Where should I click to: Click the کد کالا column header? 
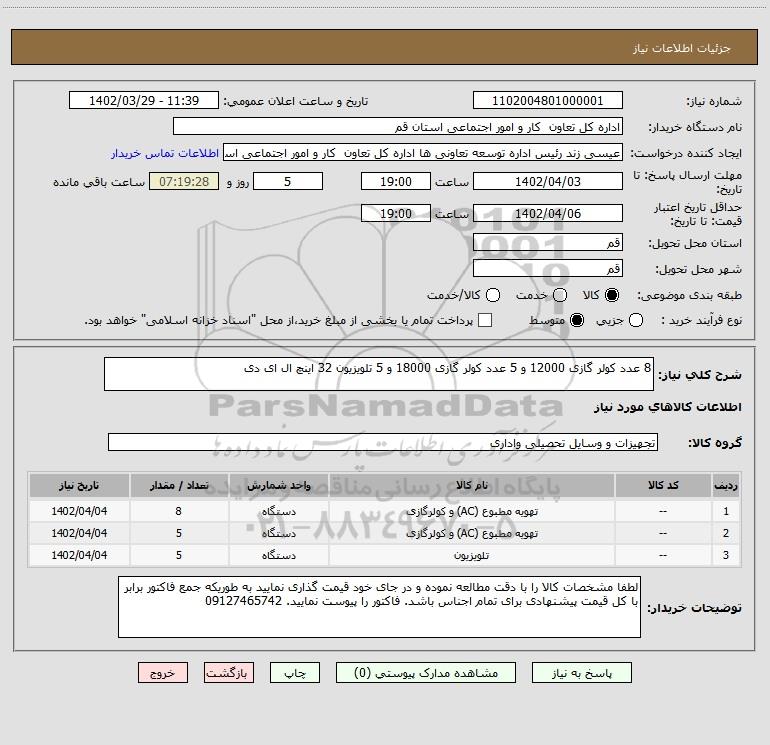click(x=663, y=485)
